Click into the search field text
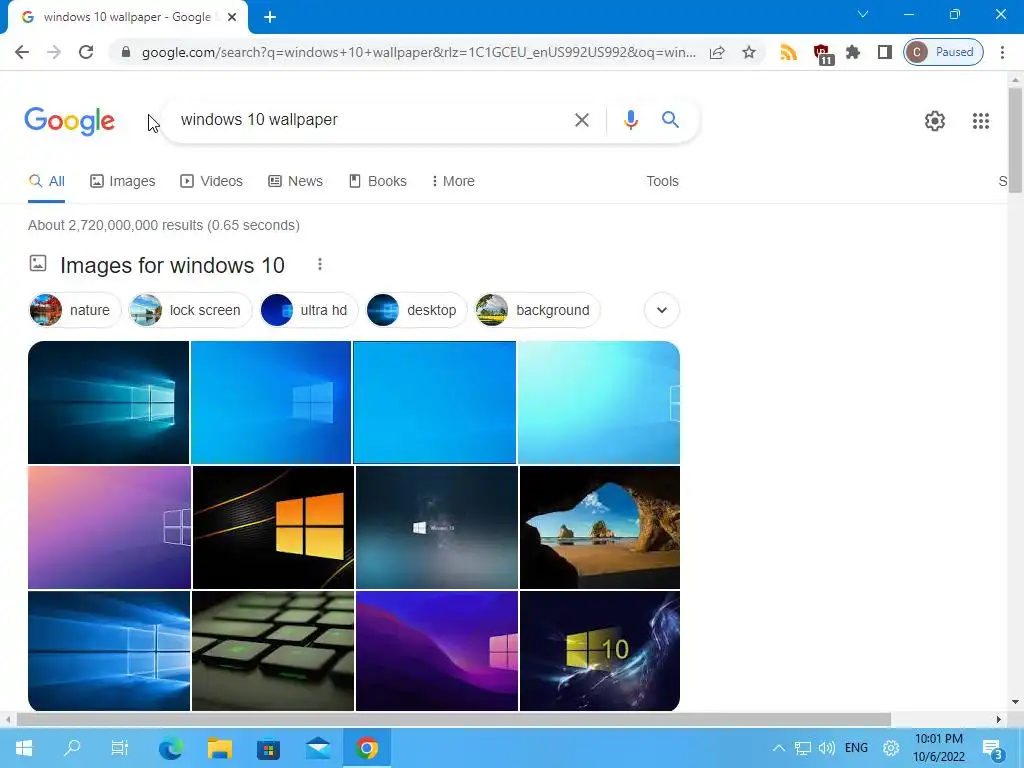 tap(259, 120)
